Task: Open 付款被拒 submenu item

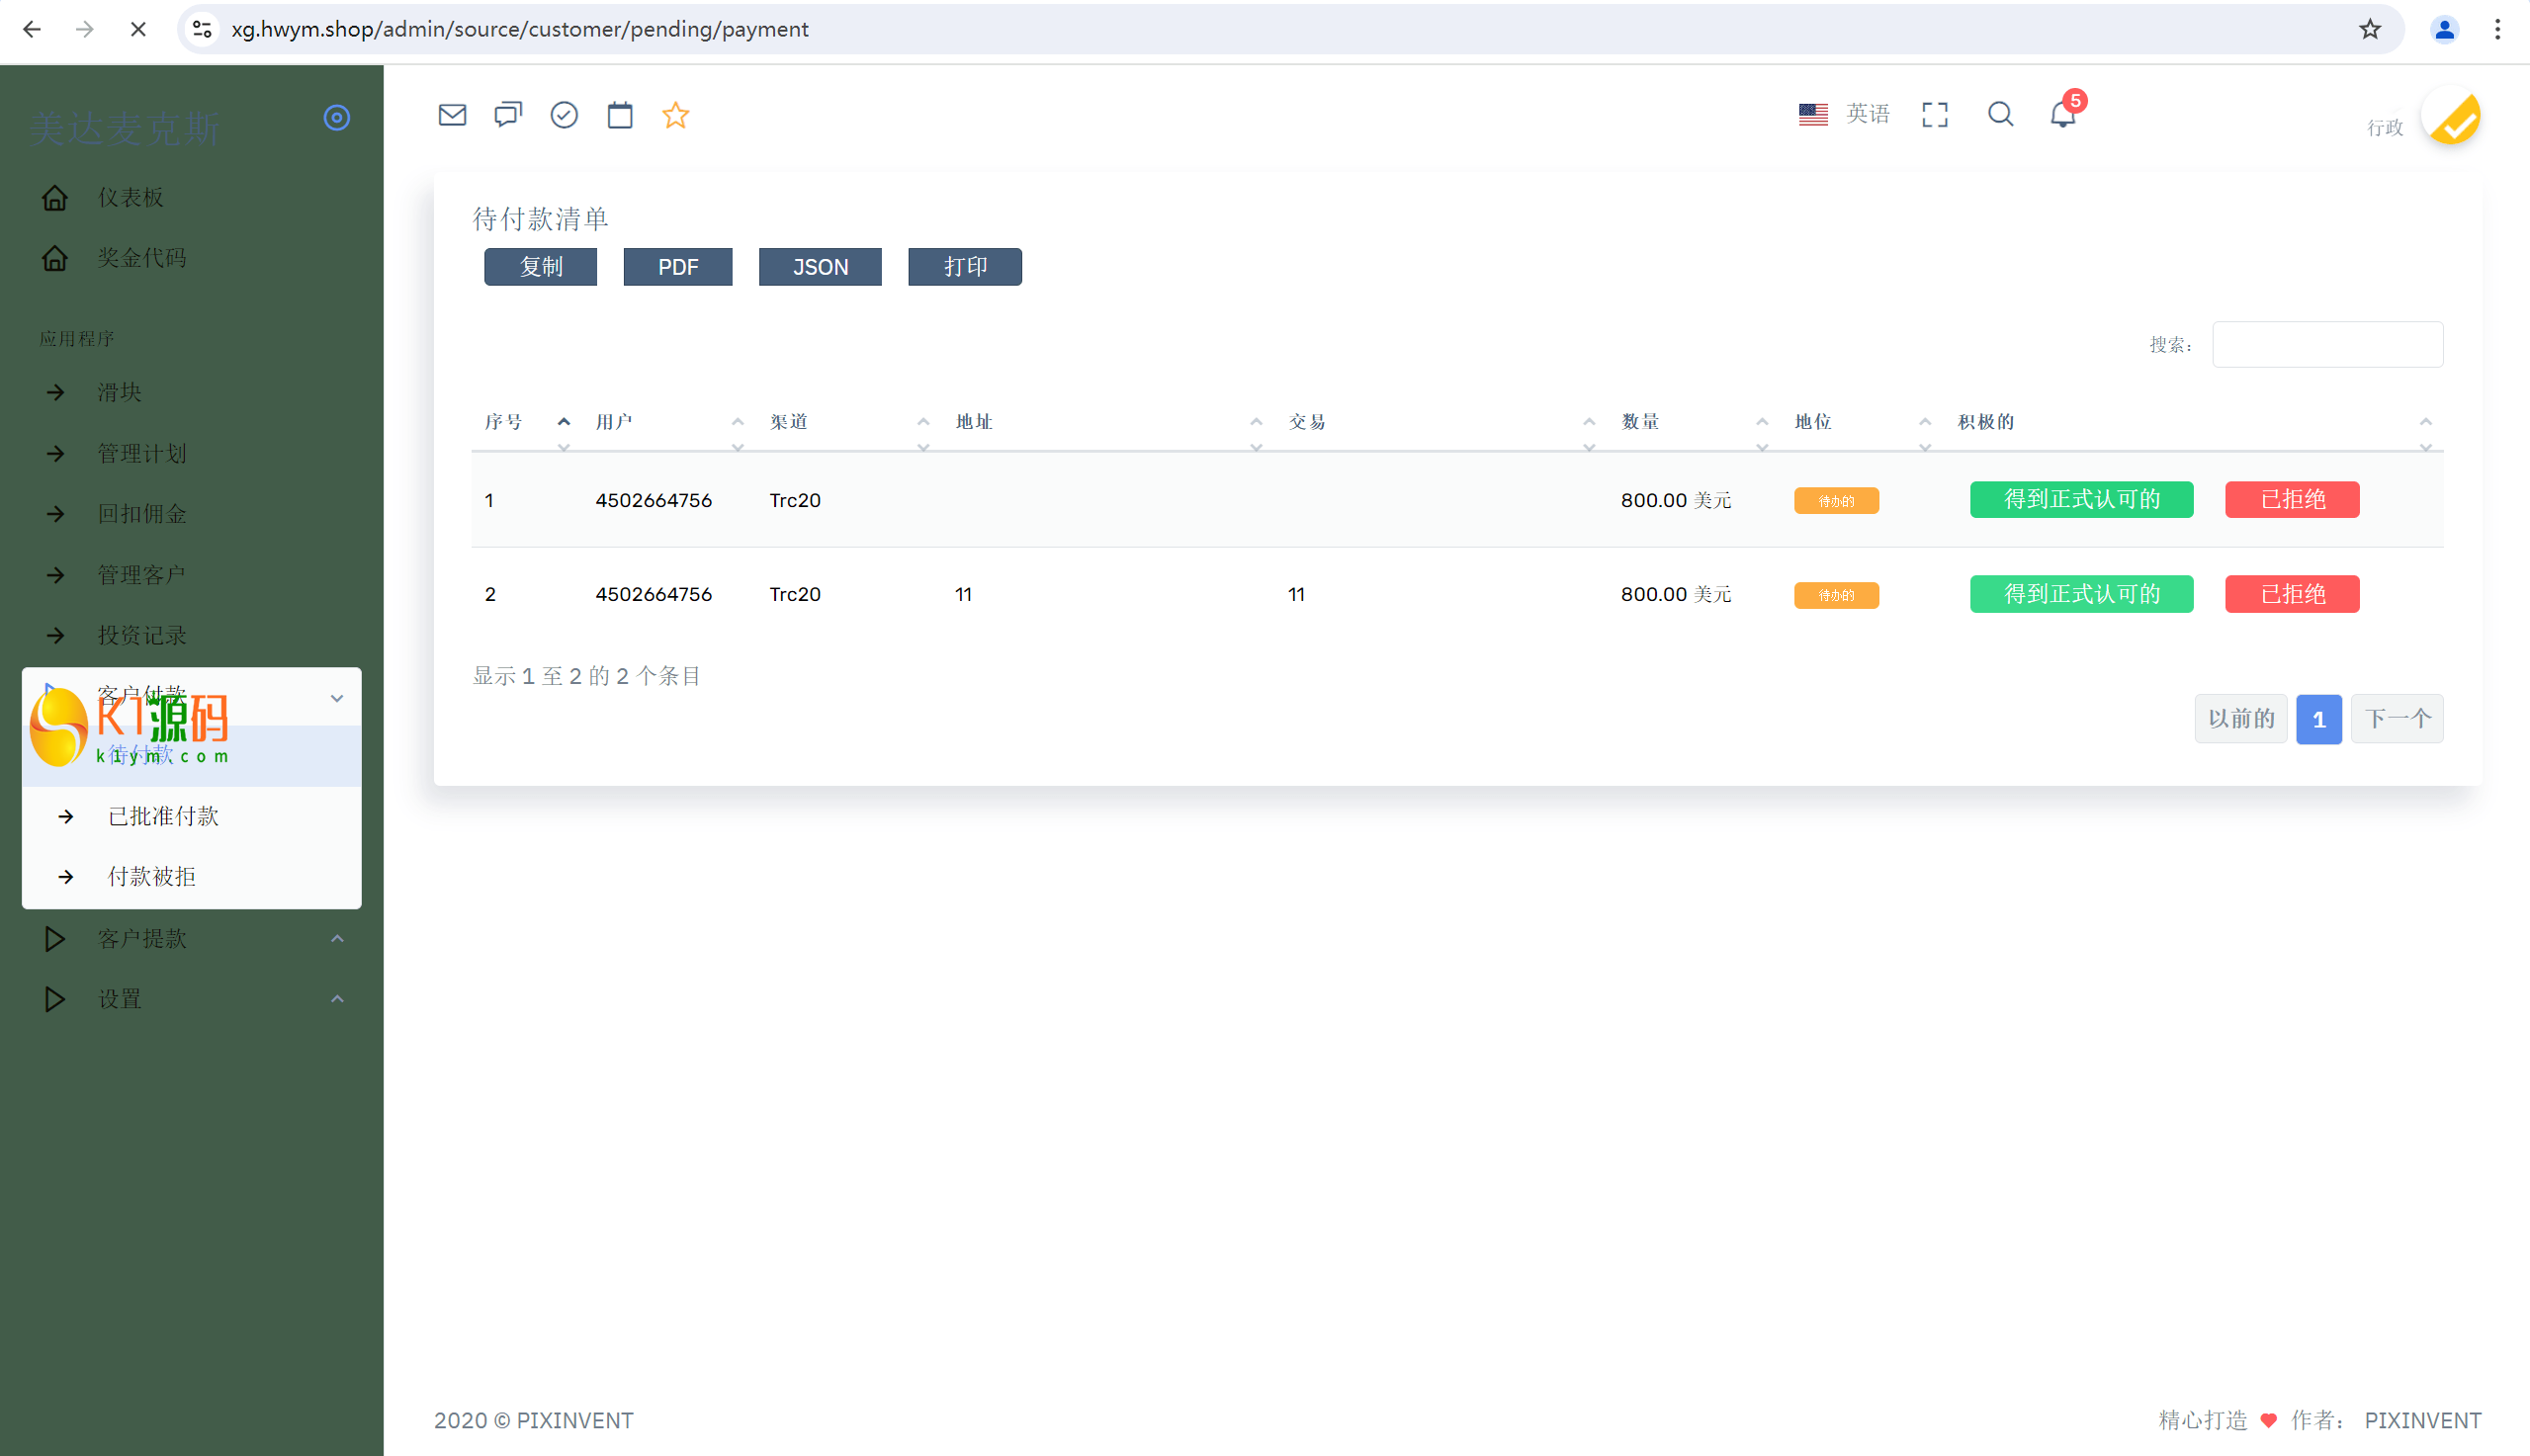Action: tap(152, 877)
